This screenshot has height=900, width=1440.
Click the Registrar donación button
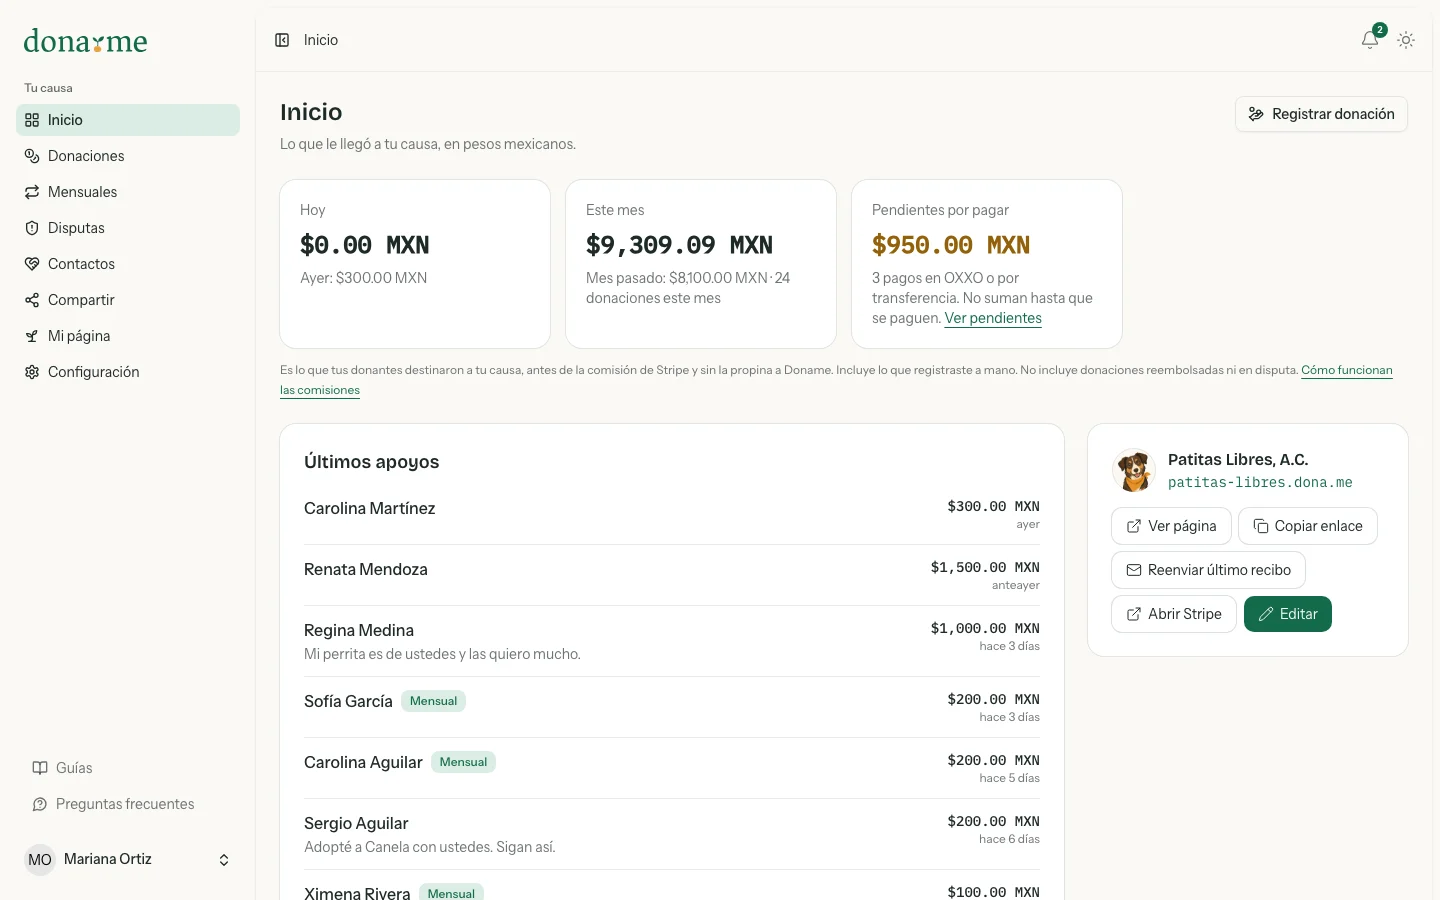click(x=1321, y=114)
